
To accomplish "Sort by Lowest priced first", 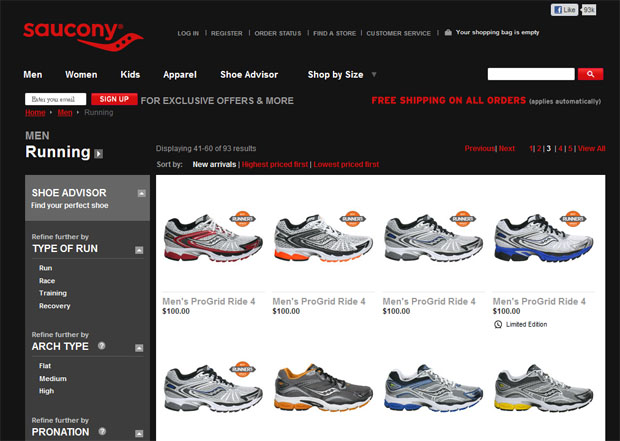I will [x=346, y=164].
